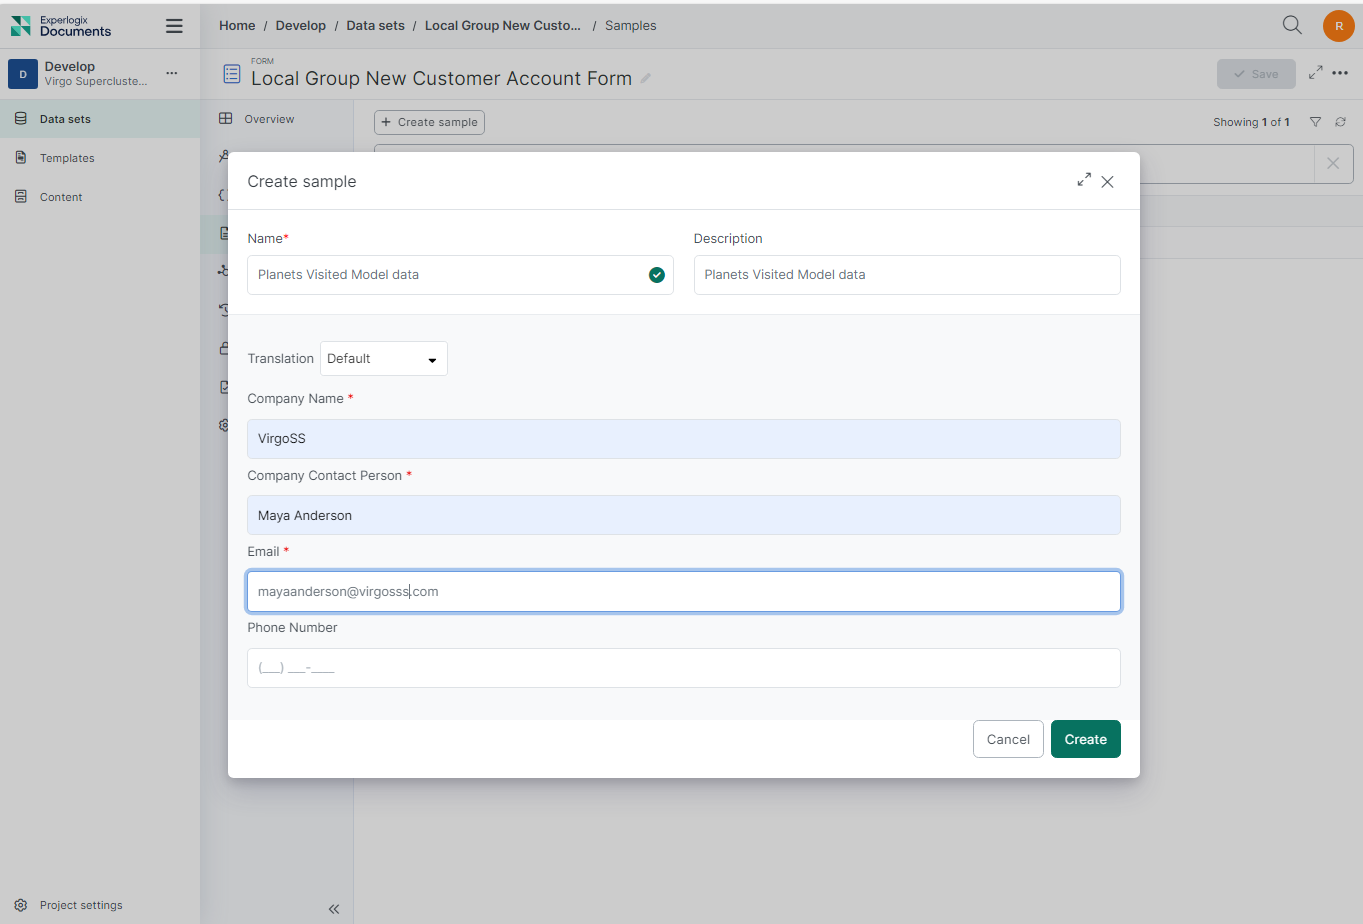Collapse the sidebar with double chevron
Viewport: 1363px width, 924px height.
pyautogui.click(x=334, y=909)
